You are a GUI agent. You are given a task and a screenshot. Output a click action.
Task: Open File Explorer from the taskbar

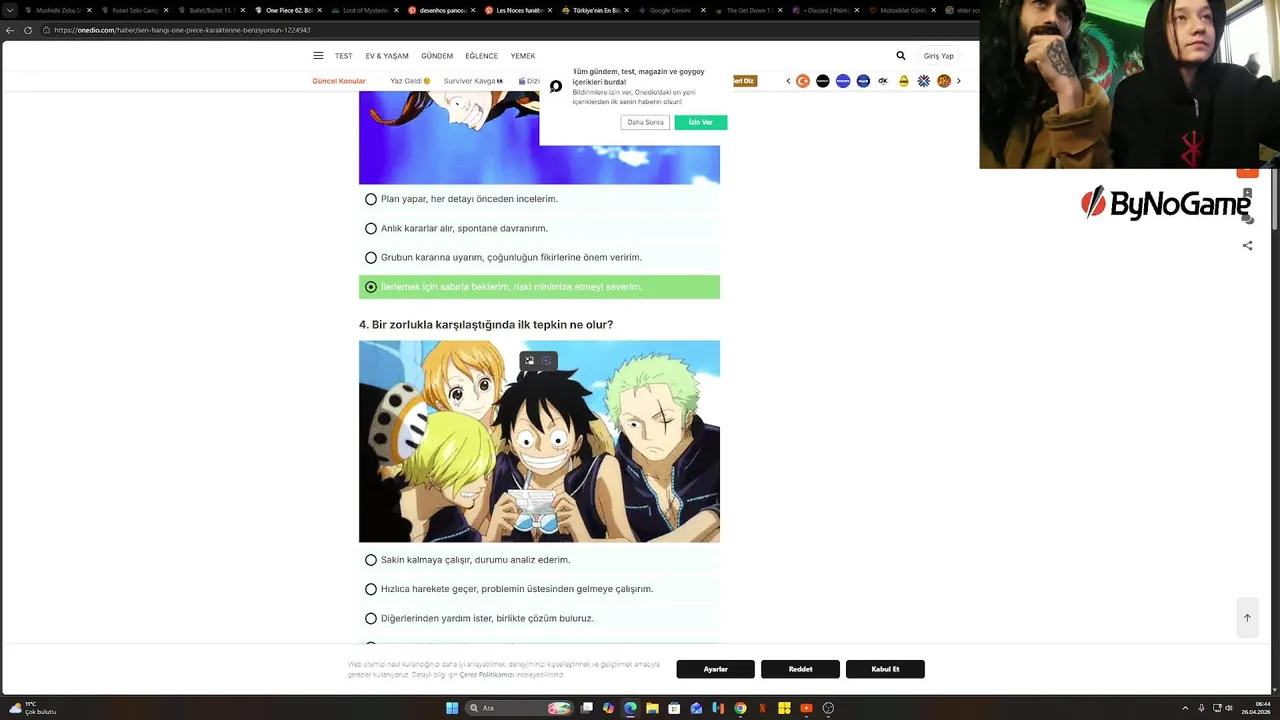[652, 708]
